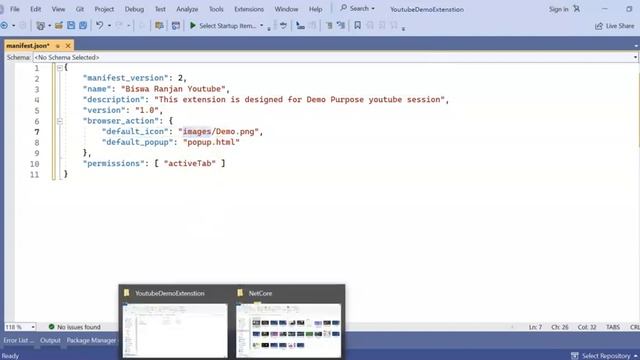Open the Window menu

tap(286, 9)
